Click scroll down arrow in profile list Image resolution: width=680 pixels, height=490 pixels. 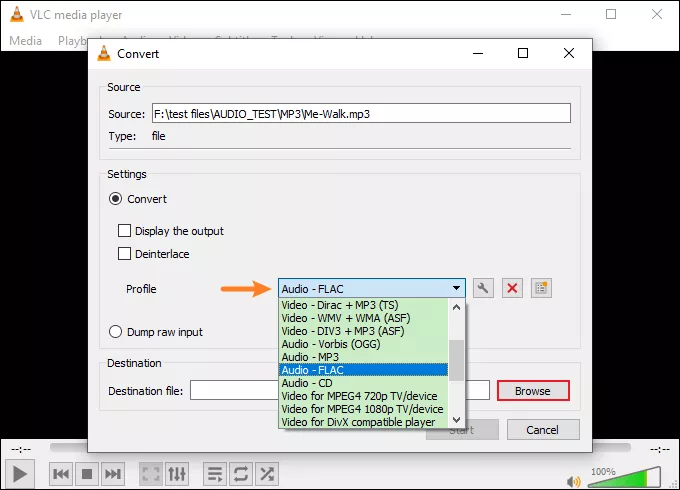pos(456,419)
